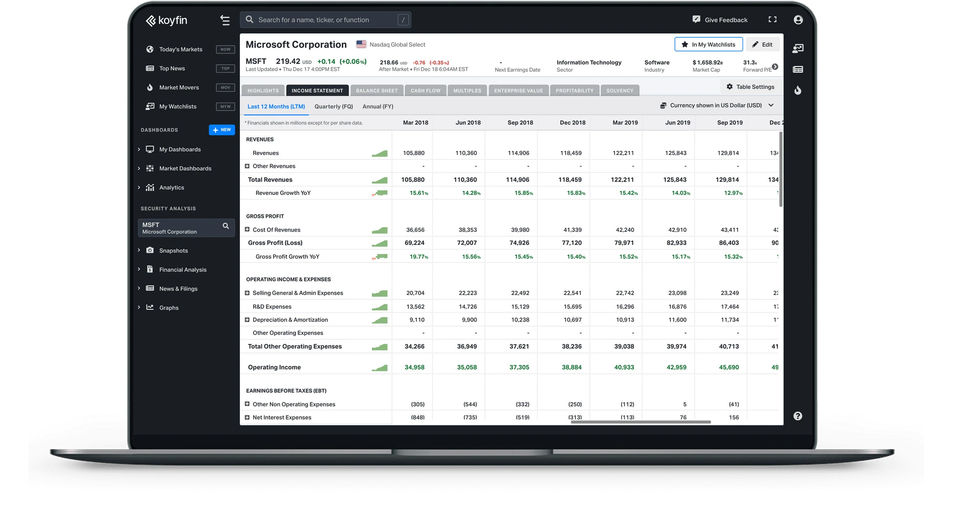Select Quarterly (FQ) period
The width and height of the screenshot is (960, 511).
pos(334,106)
